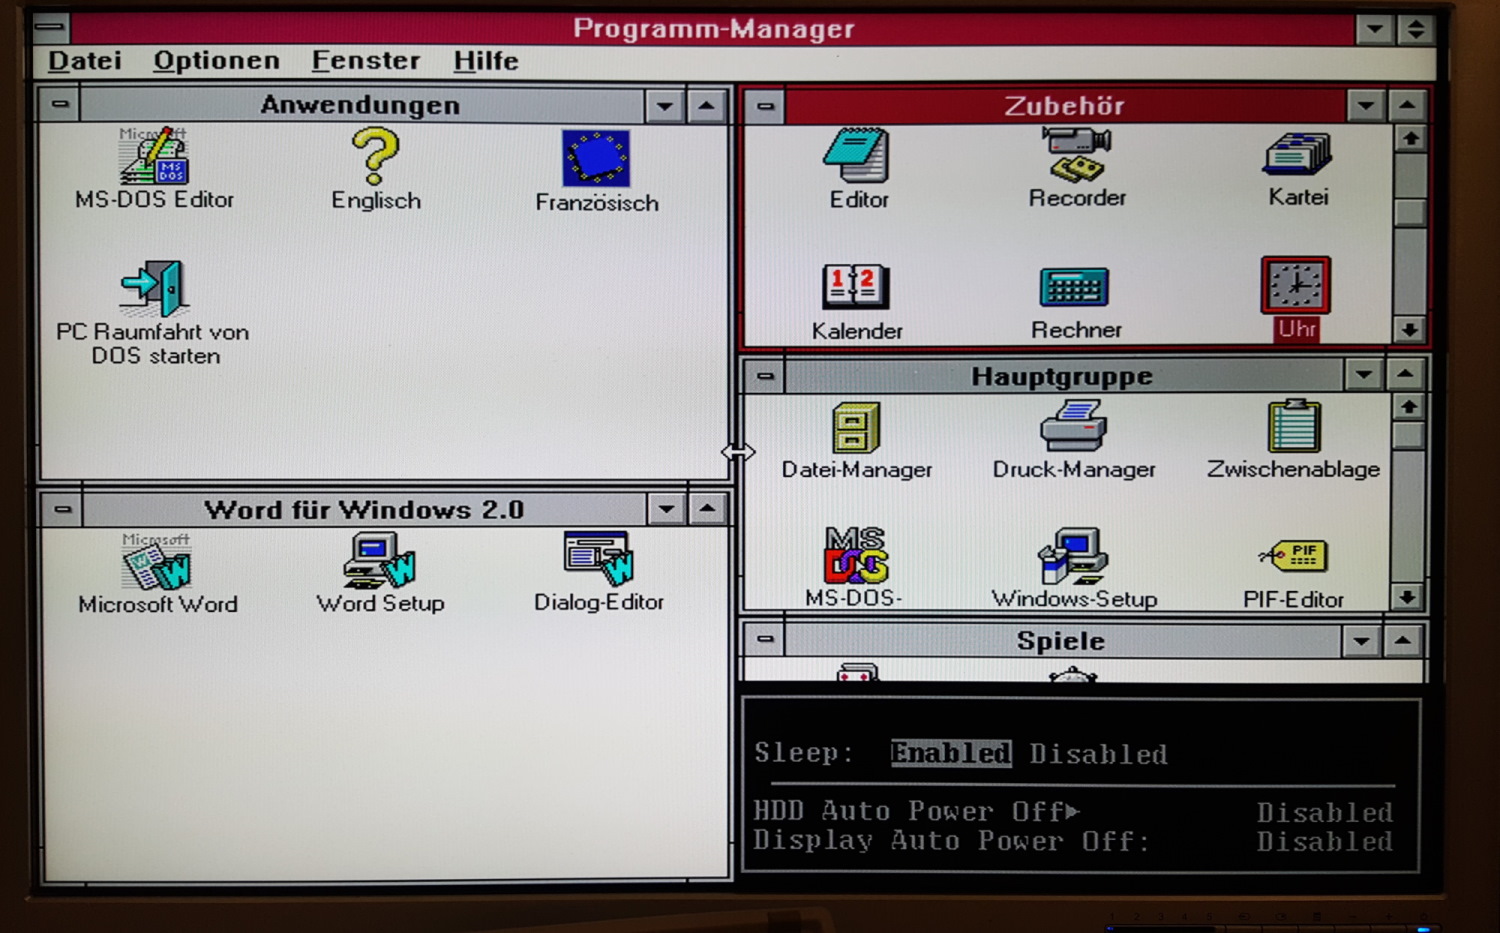Viewport: 1500px width, 933px height.
Task: Select the MS-DOS prompt icon
Action: pos(855,555)
